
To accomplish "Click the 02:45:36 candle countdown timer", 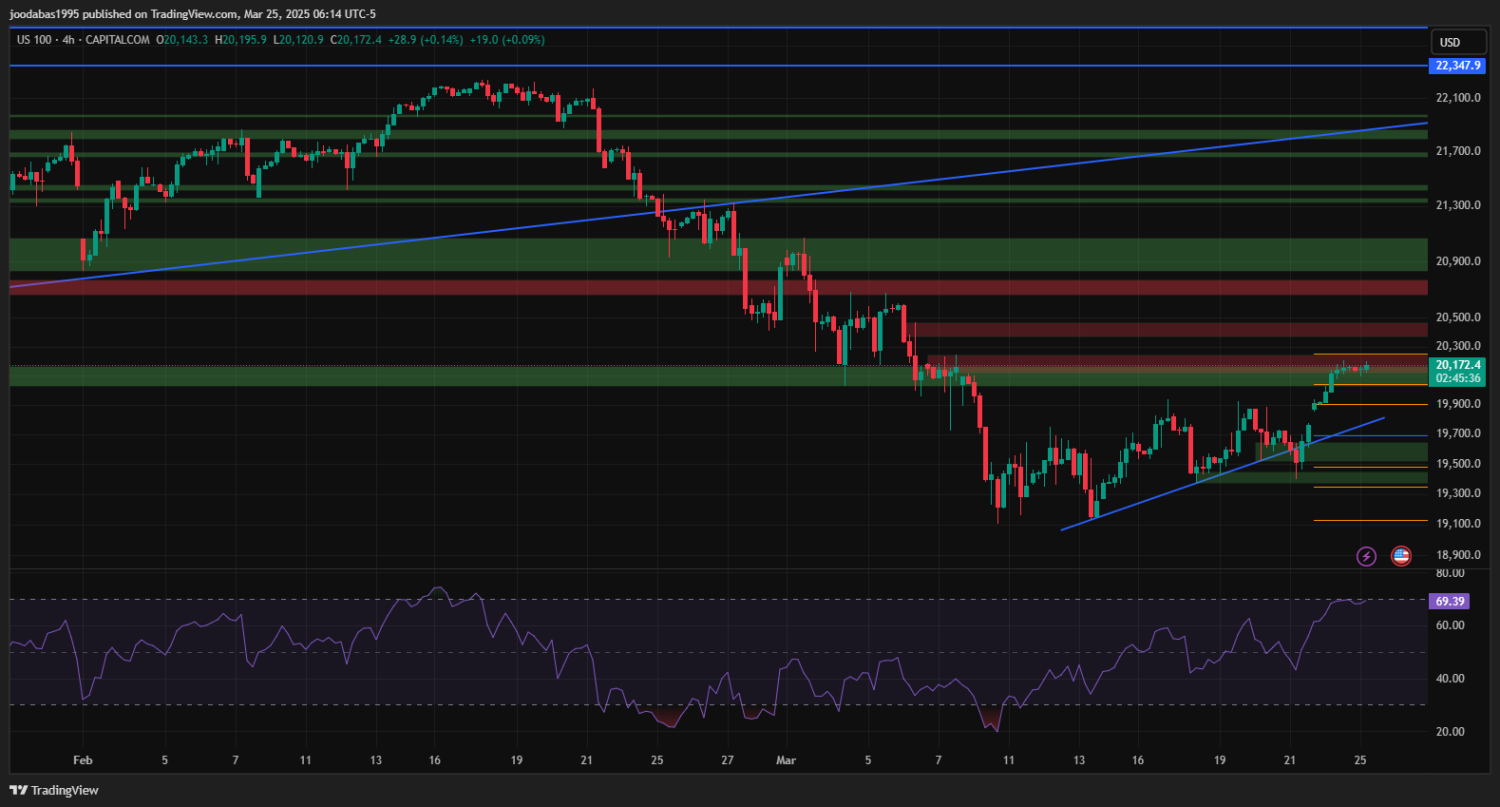I will pyautogui.click(x=1457, y=379).
